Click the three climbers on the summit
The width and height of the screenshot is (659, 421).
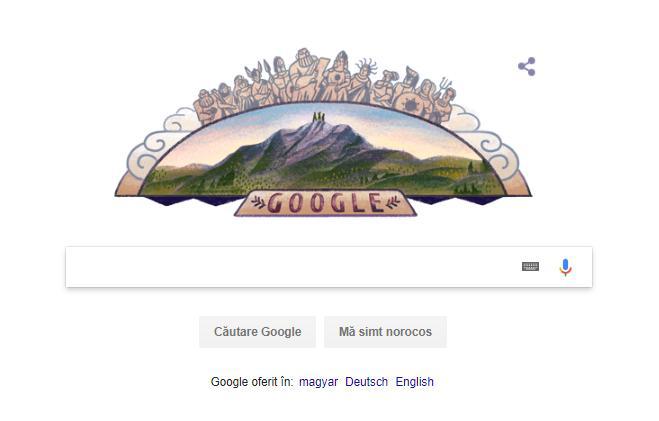coord(319,116)
